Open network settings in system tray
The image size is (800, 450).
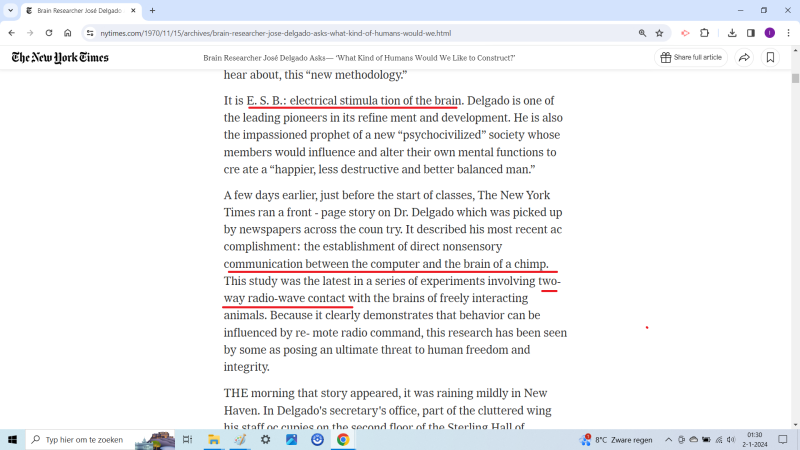[x=719, y=439]
